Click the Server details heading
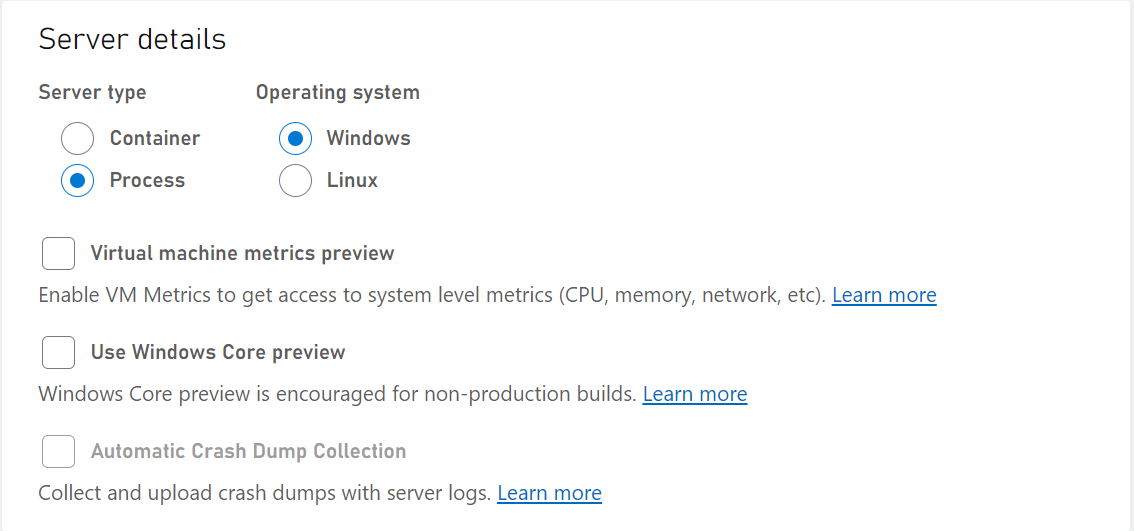The image size is (1134, 531). click(x=132, y=39)
